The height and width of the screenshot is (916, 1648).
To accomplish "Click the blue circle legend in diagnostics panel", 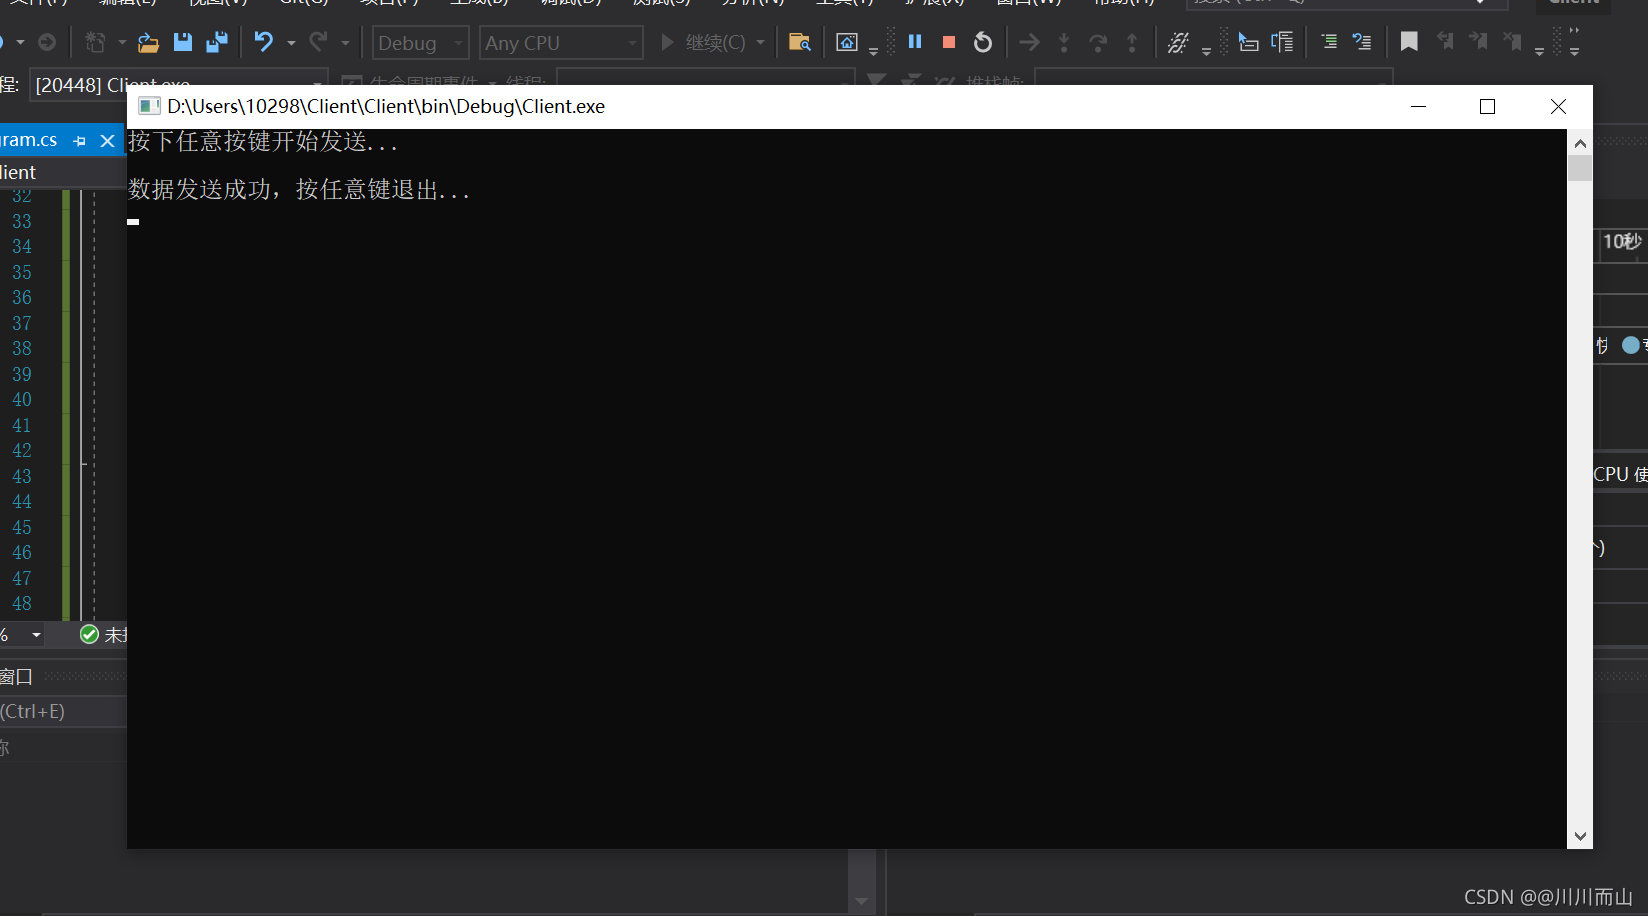I will (1631, 345).
